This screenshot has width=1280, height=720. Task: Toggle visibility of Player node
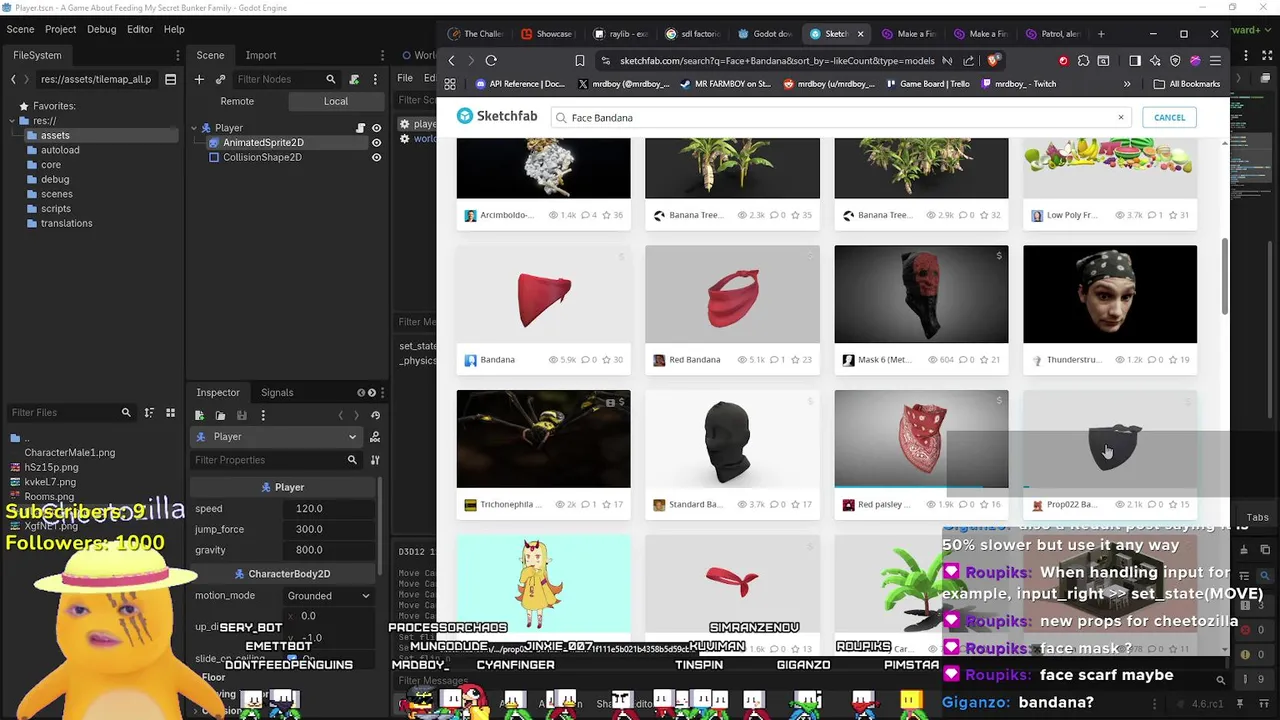pos(376,128)
